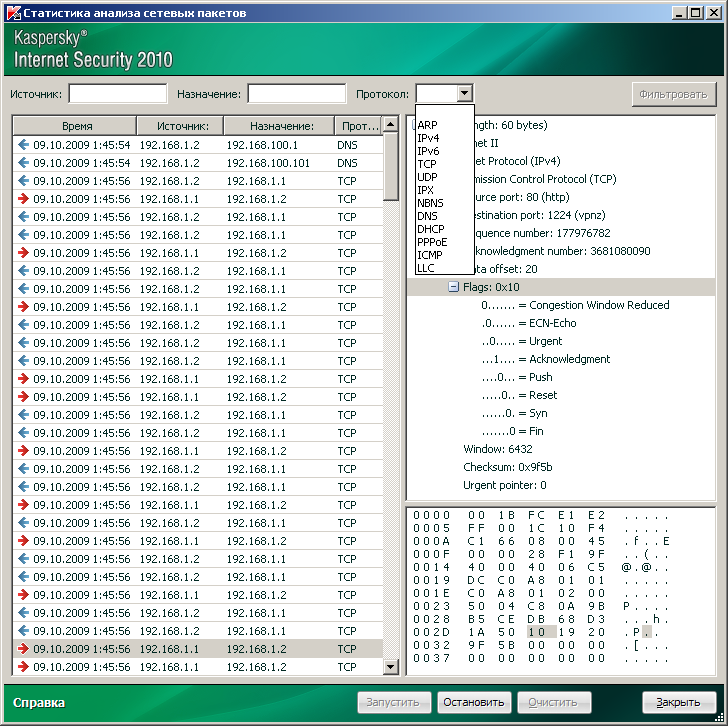This screenshot has height=726, width=728.
Task: Select the Urgent flag line
Action: tap(522, 341)
